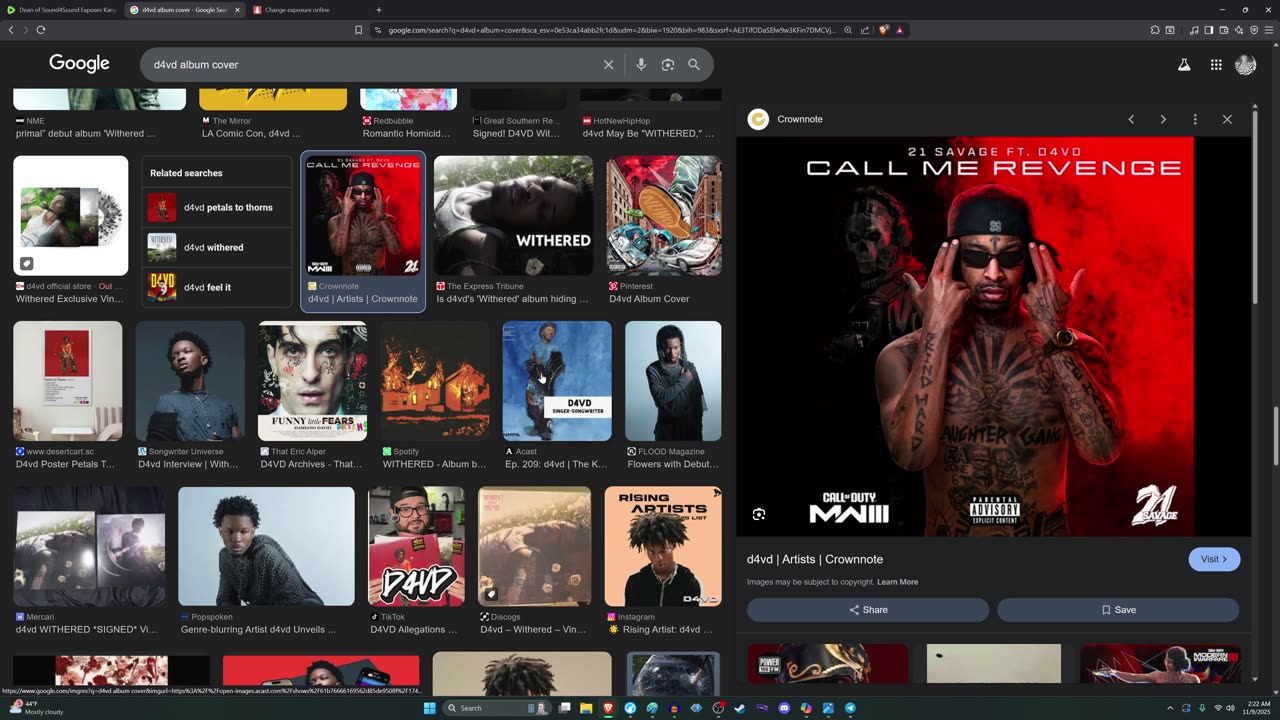
Task: Open Discord from the taskbar
Action: pyautogui.click(x=784, y=708)
